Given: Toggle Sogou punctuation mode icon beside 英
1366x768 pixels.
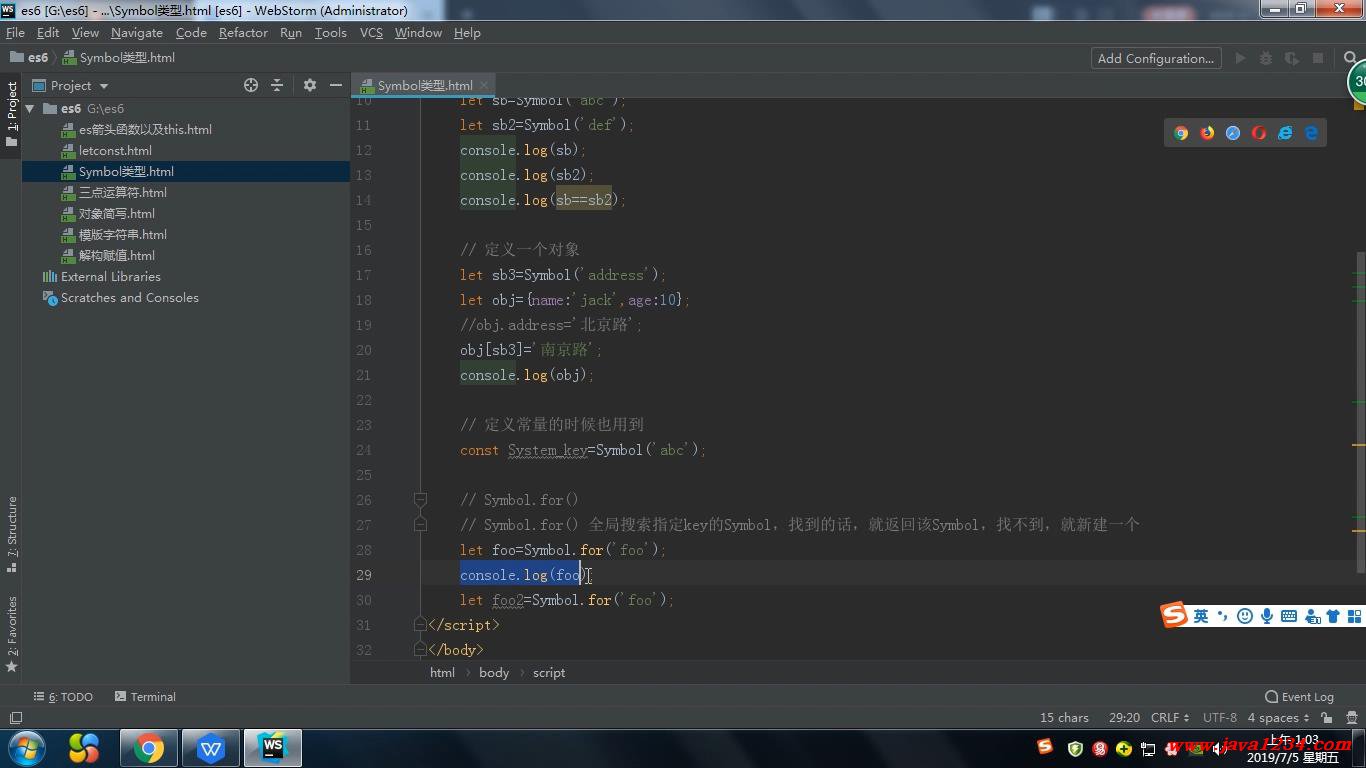Looking at the screenshot, I should click(1223, 616).
